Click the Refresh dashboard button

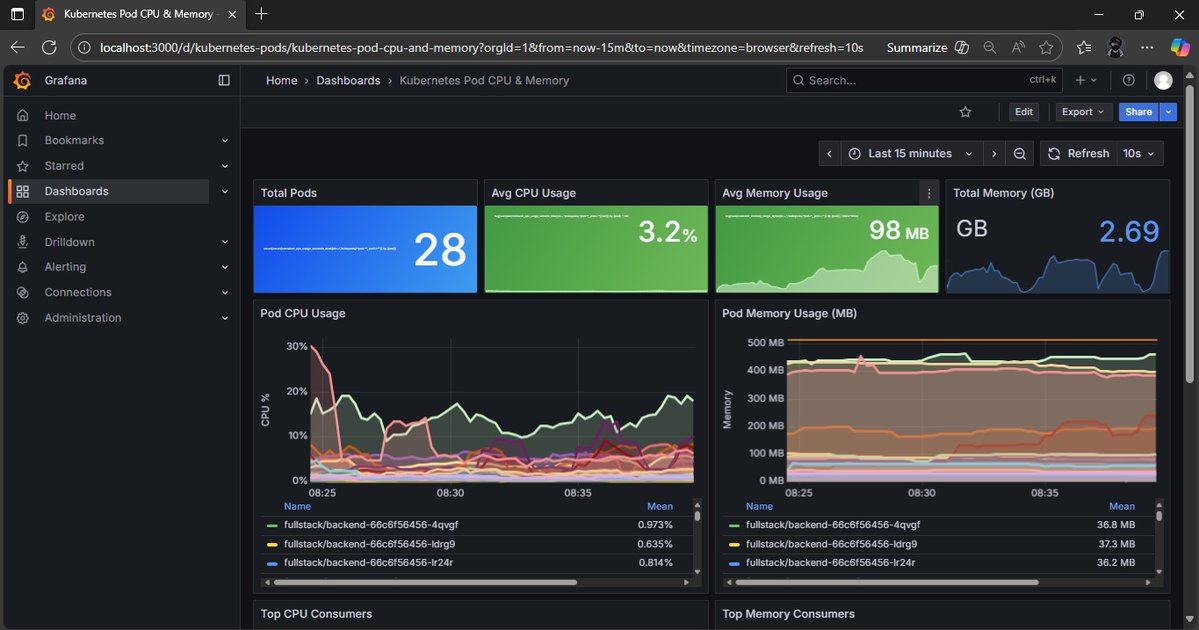1078,154
